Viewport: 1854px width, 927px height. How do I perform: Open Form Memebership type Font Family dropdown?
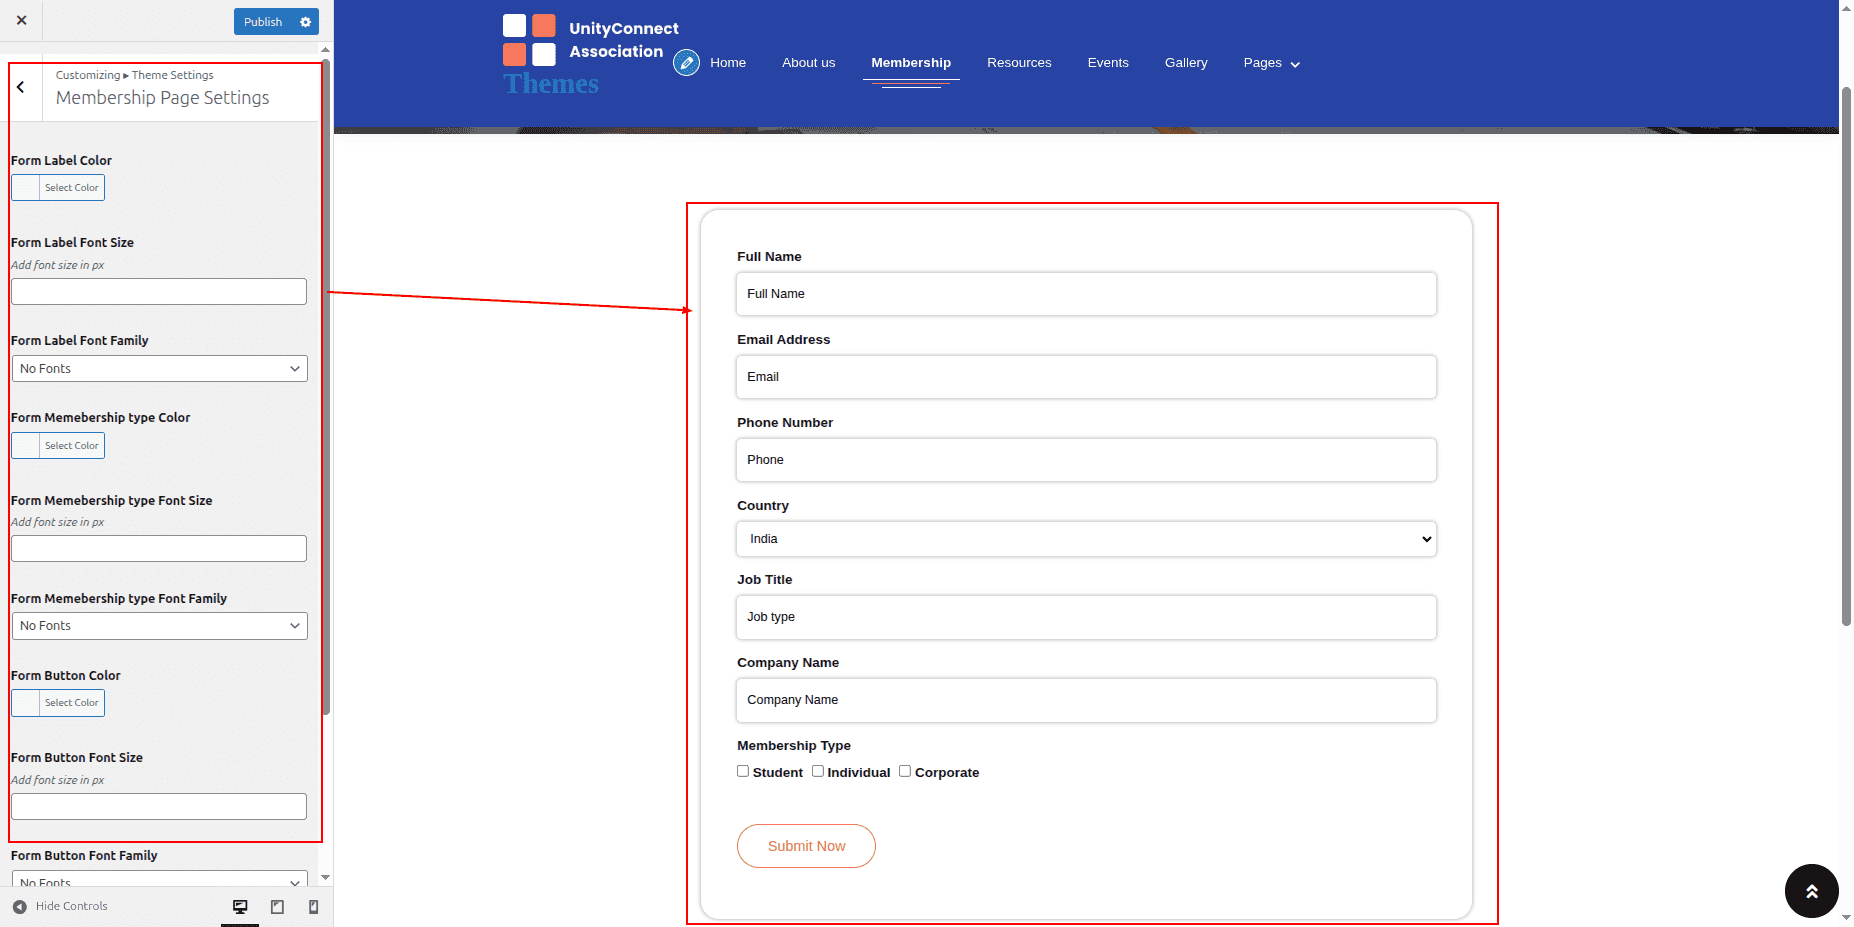(x=159, y=626)
